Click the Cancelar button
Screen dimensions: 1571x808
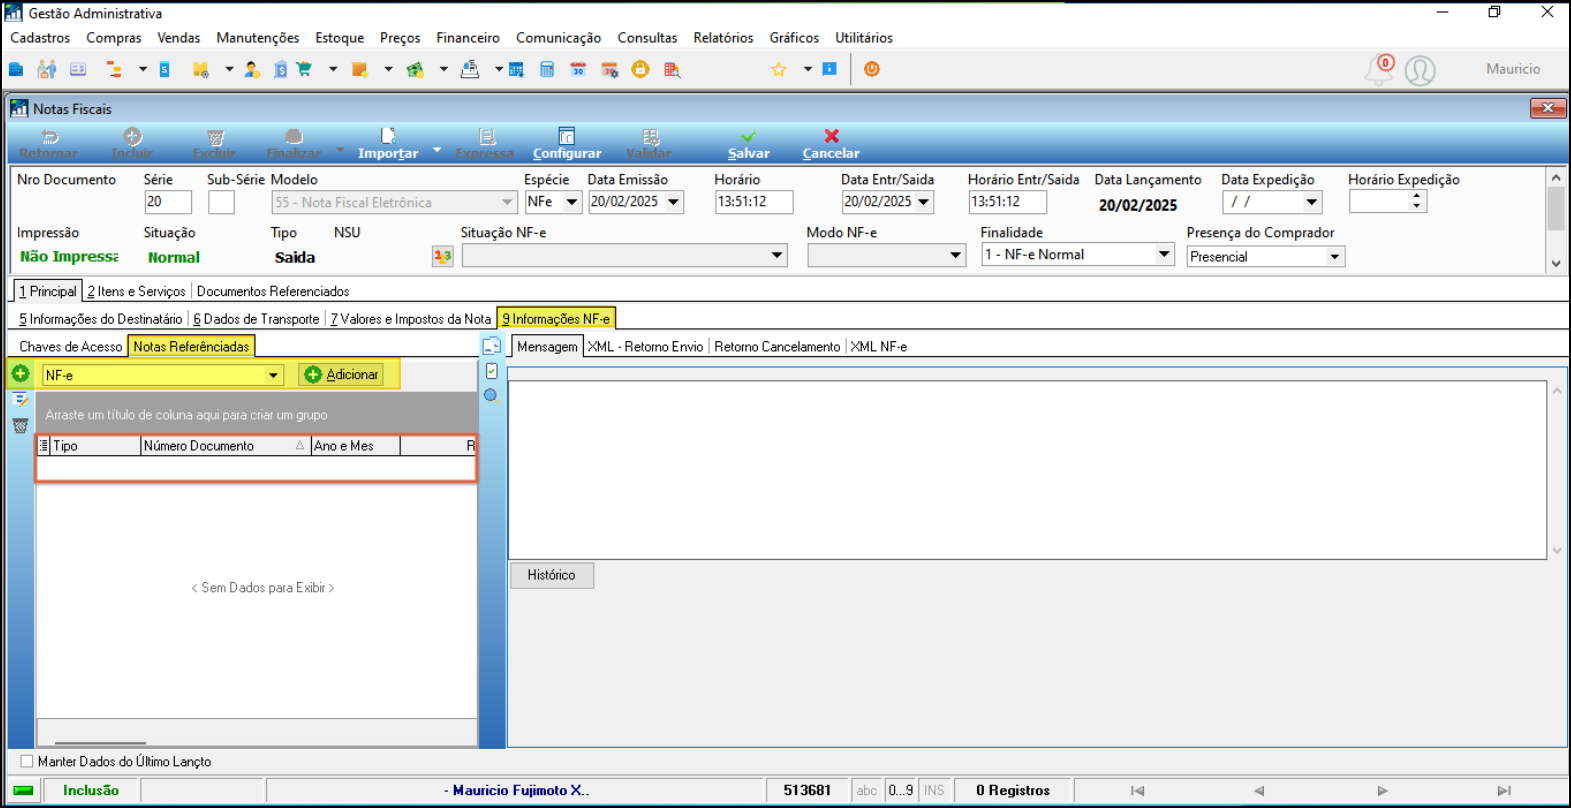831,143
